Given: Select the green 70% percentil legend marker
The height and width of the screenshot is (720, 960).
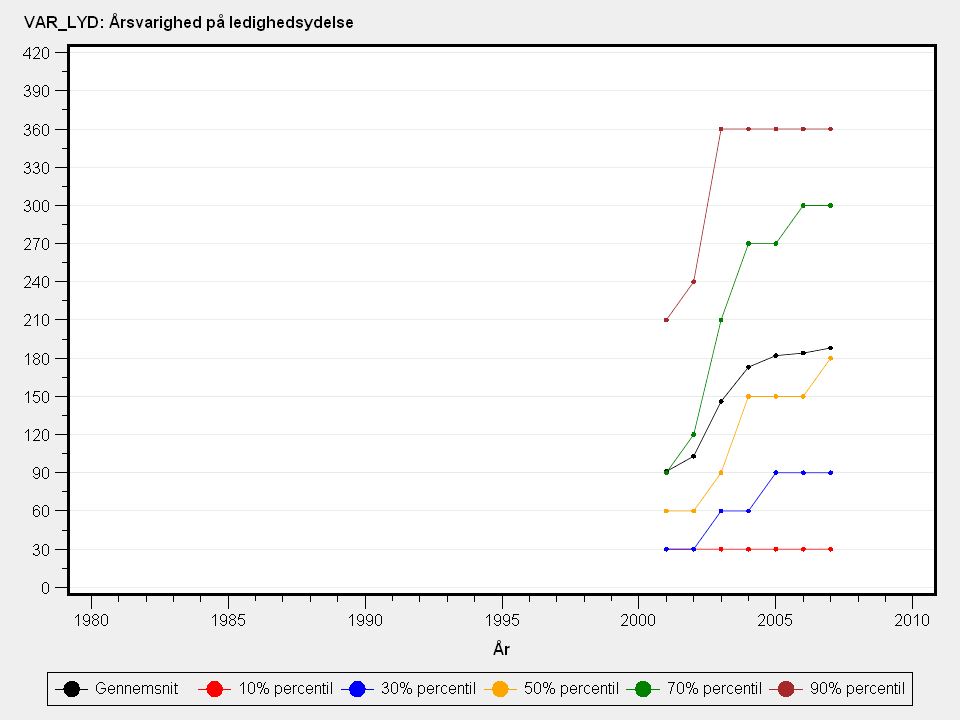Looking at the screenshot, I should [x=643, y=688].
